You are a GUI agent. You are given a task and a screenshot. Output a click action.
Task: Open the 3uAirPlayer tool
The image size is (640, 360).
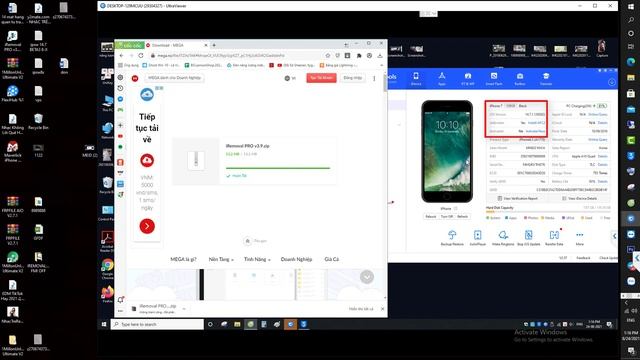(x=478, y=238)
